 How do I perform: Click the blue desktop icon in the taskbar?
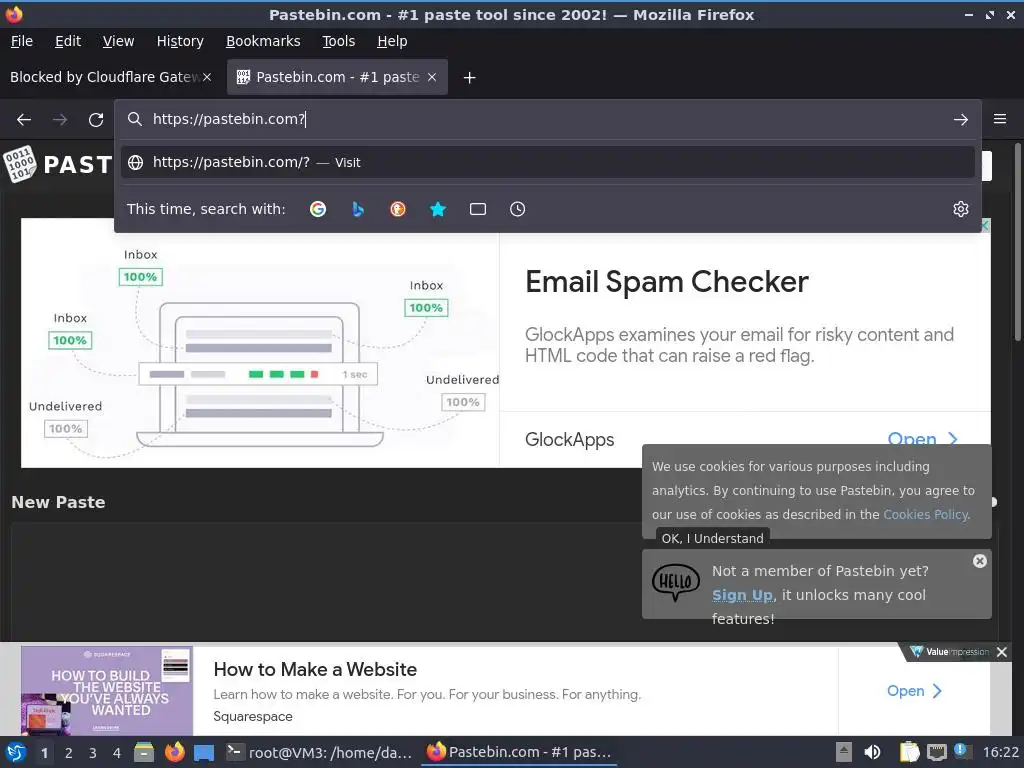click(x=204, y=753)
